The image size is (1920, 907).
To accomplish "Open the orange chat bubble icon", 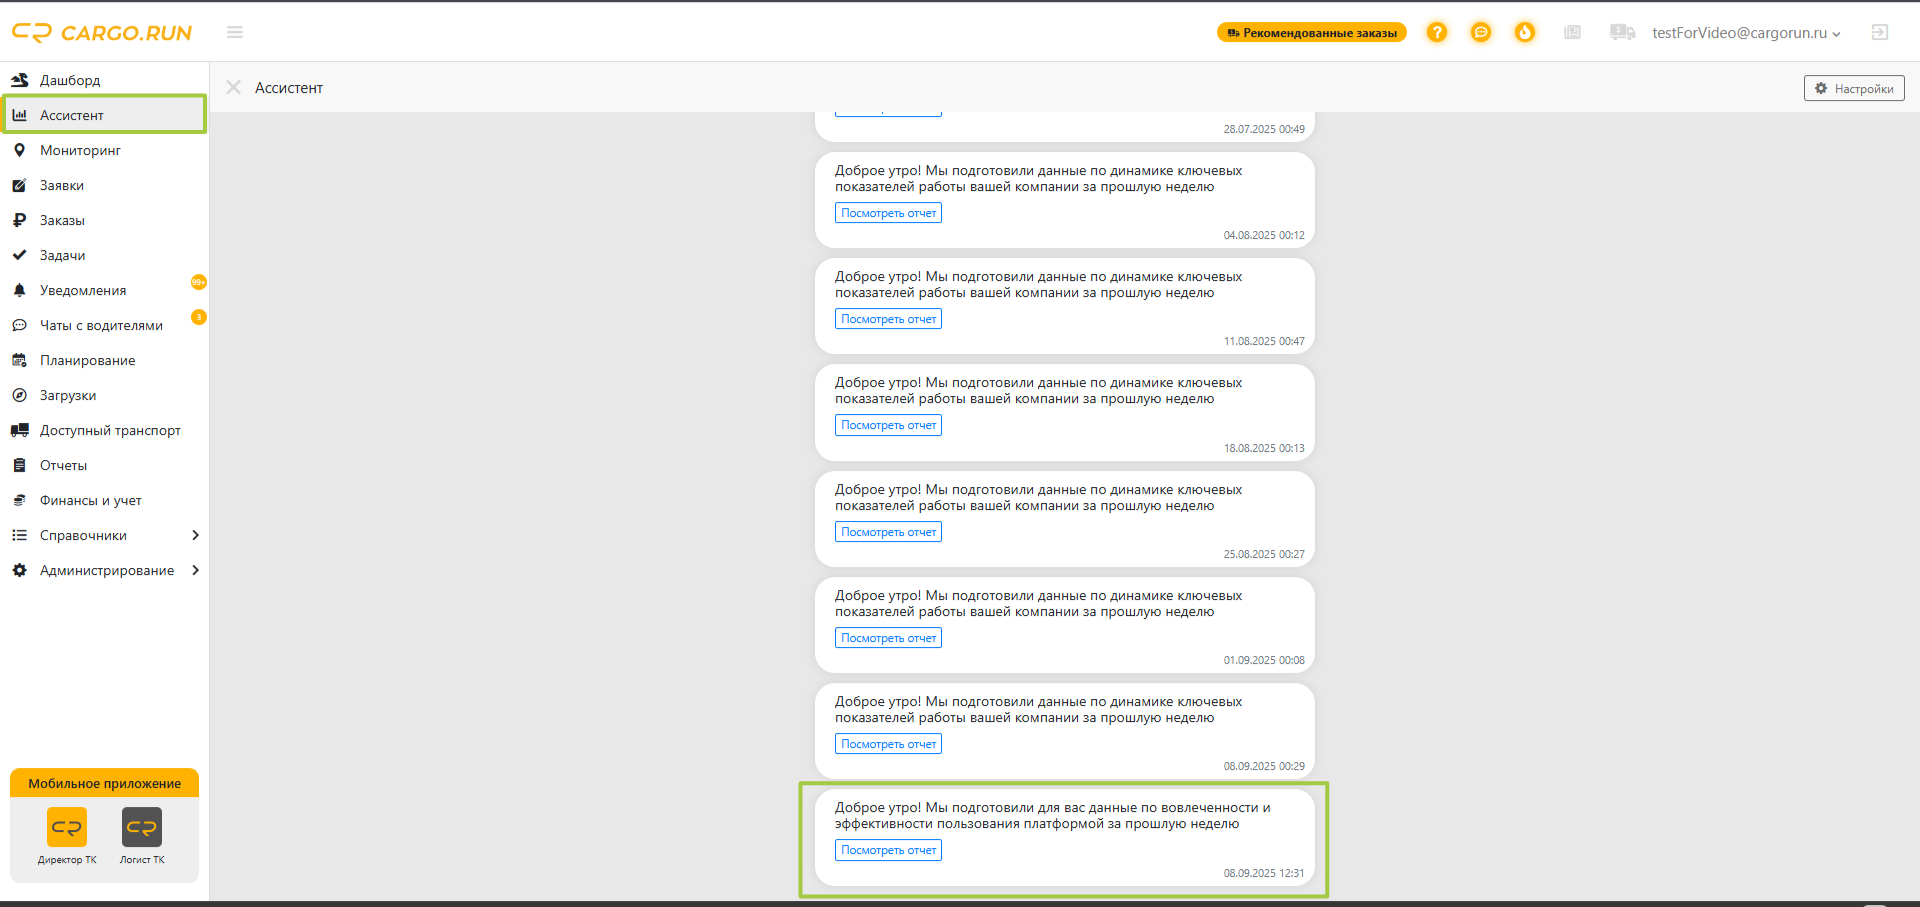I will click(x=1481, y=32).
